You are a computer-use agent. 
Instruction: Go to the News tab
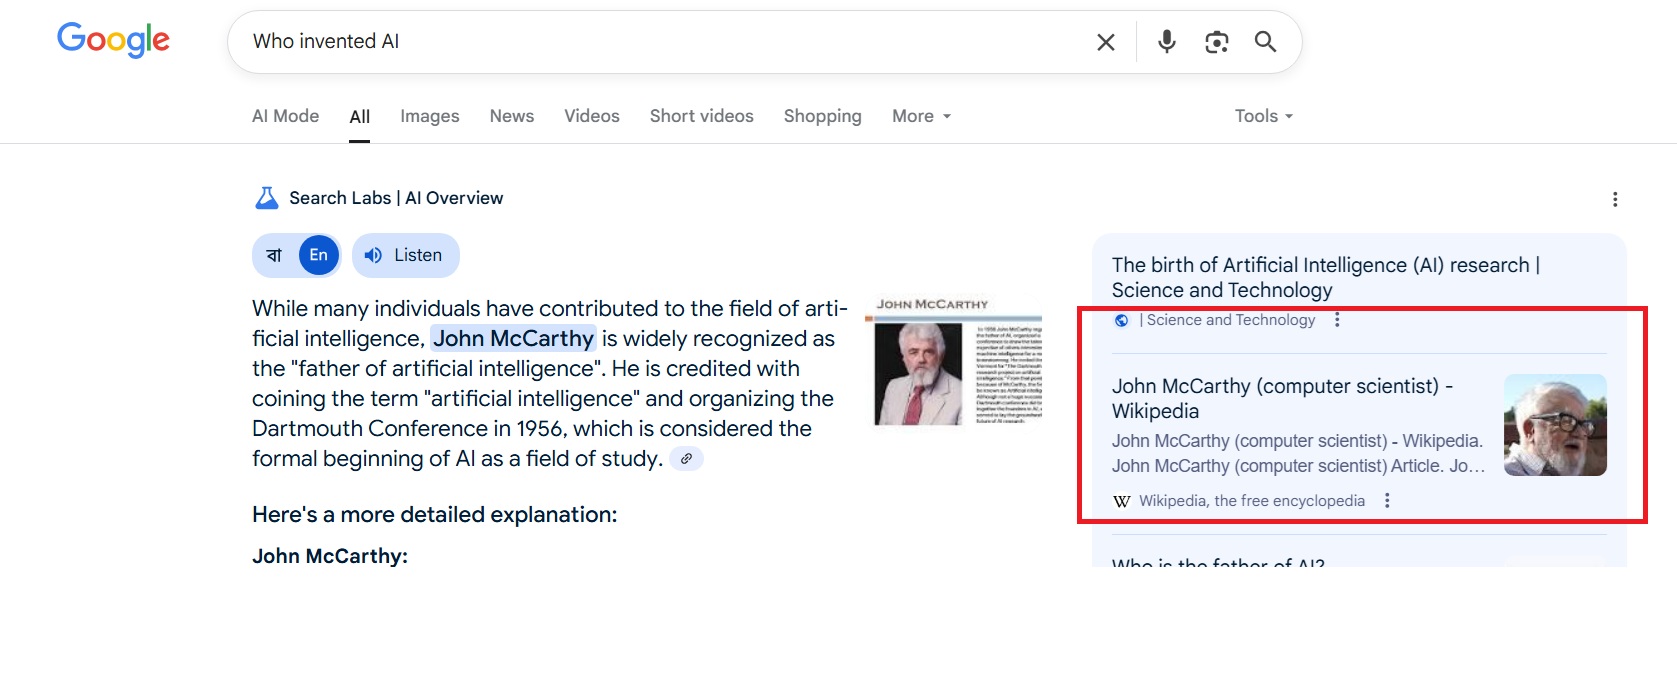tap(512, 116)
